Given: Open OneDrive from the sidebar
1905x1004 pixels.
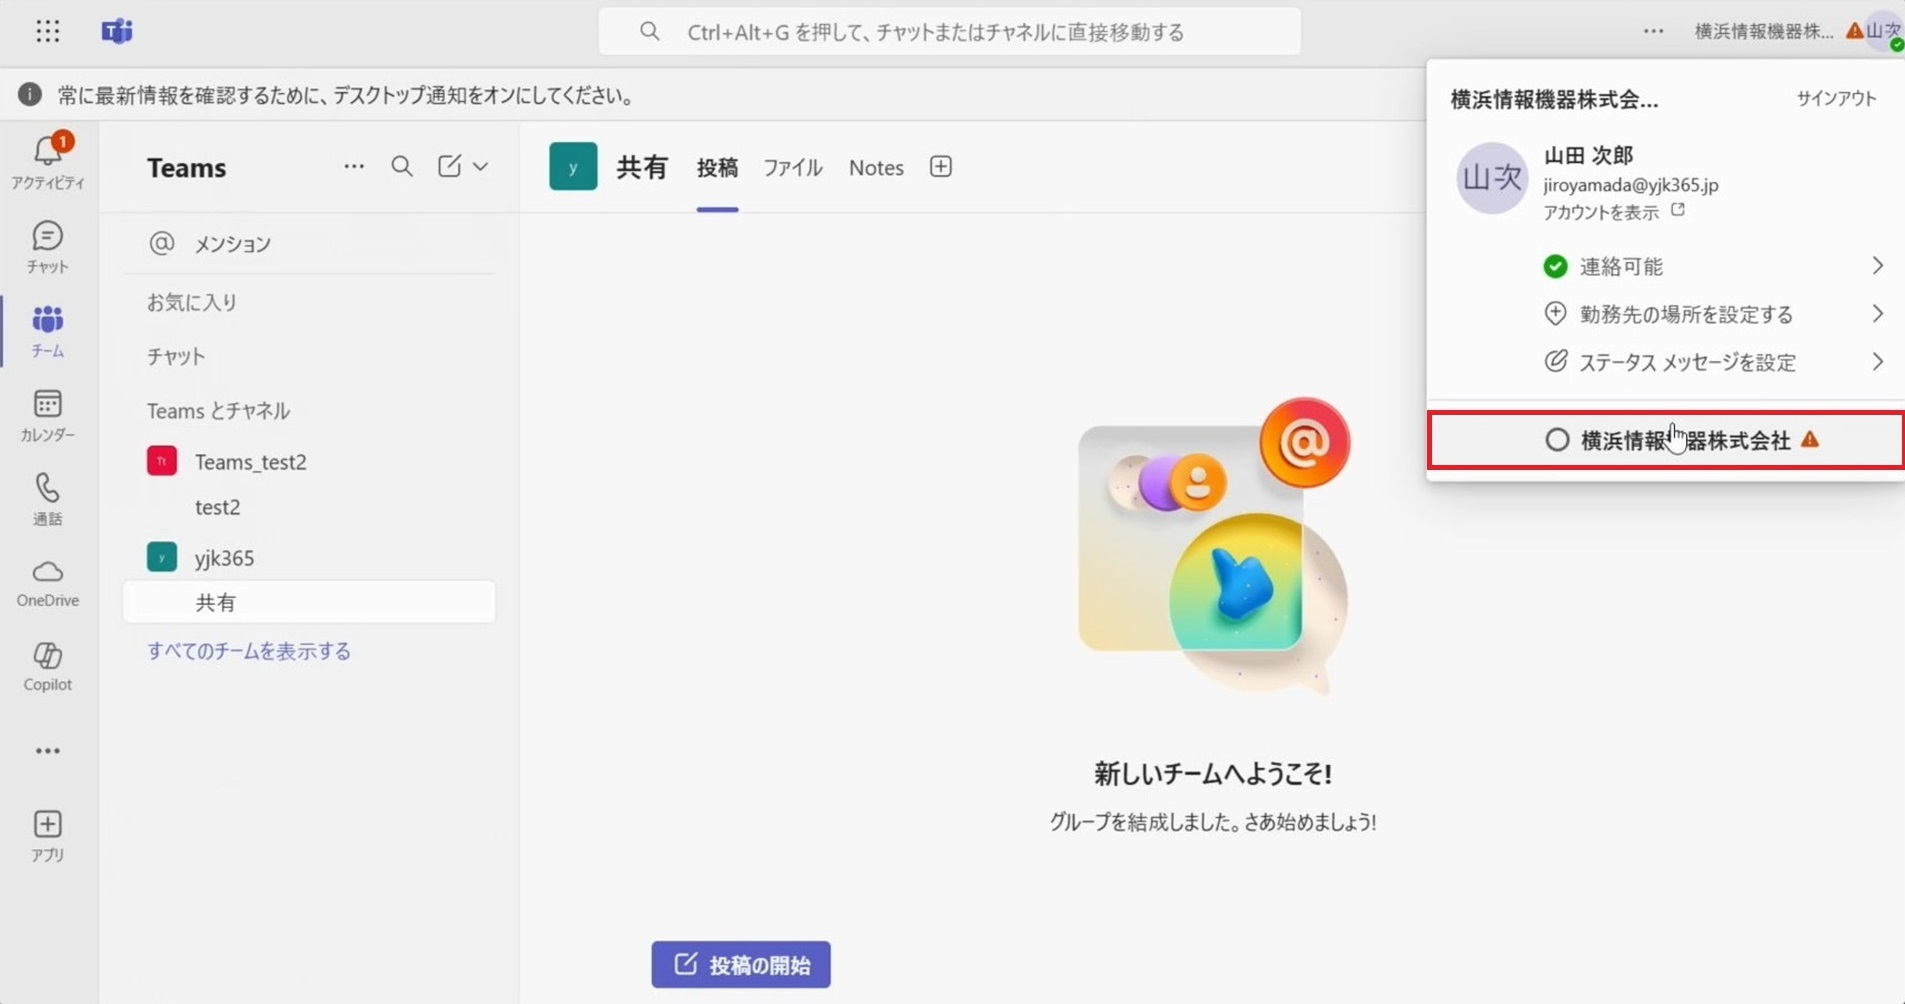Looking at the screenshot, I should tap(47, 583).
